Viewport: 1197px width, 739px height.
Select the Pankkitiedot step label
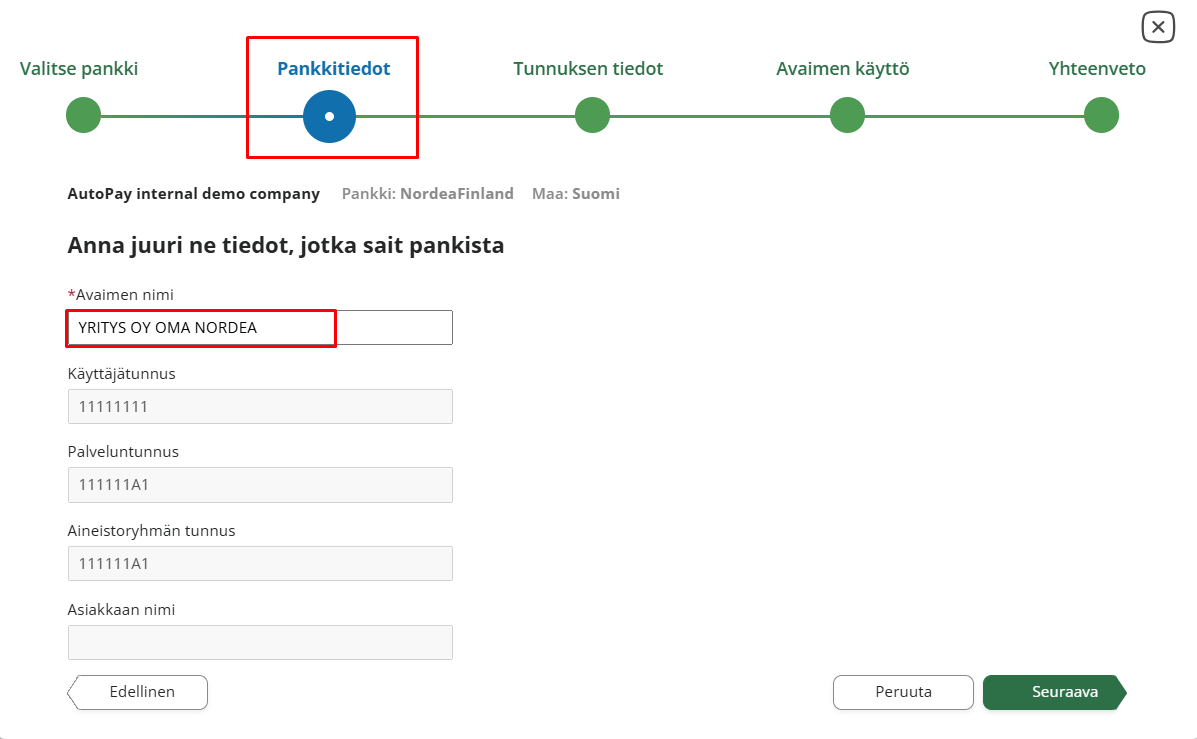(333, 69)
